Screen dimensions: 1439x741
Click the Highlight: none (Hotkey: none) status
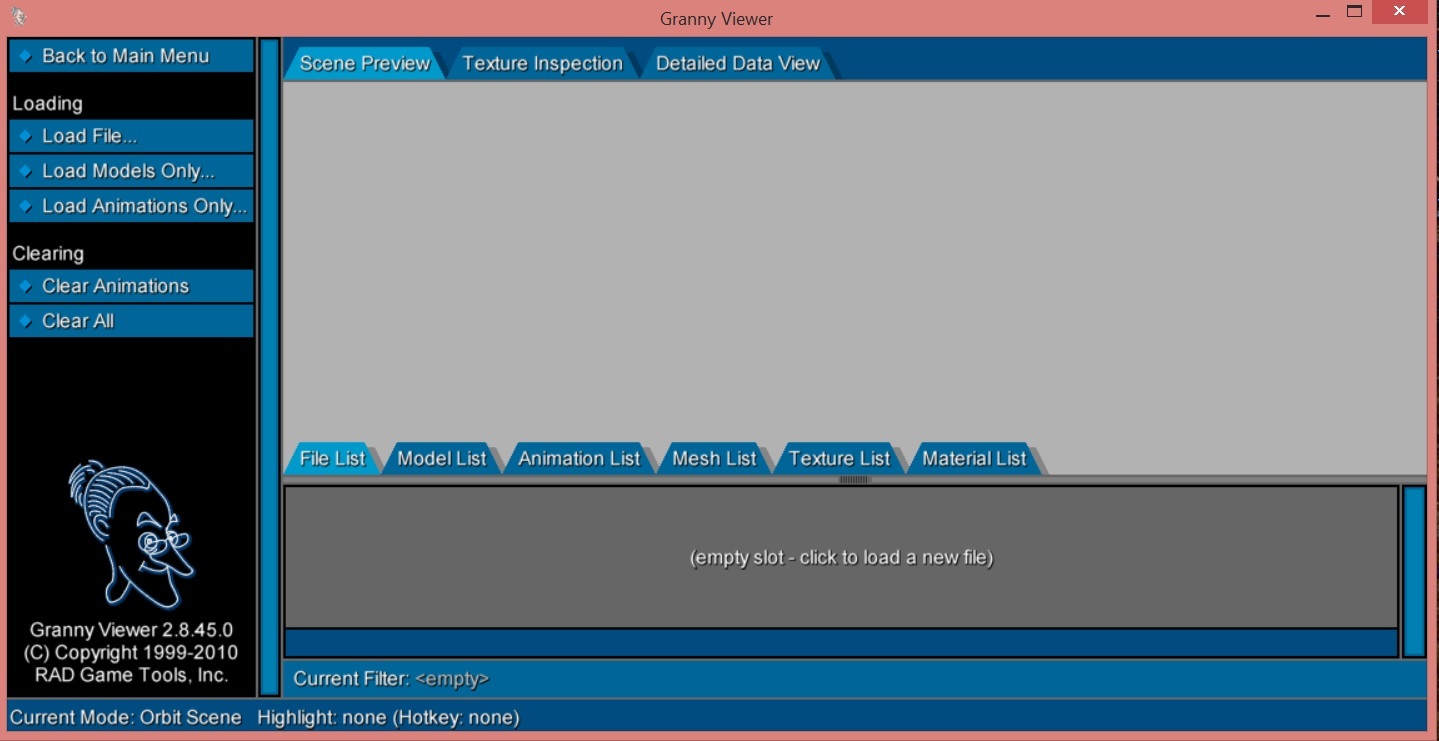point(388,717)
